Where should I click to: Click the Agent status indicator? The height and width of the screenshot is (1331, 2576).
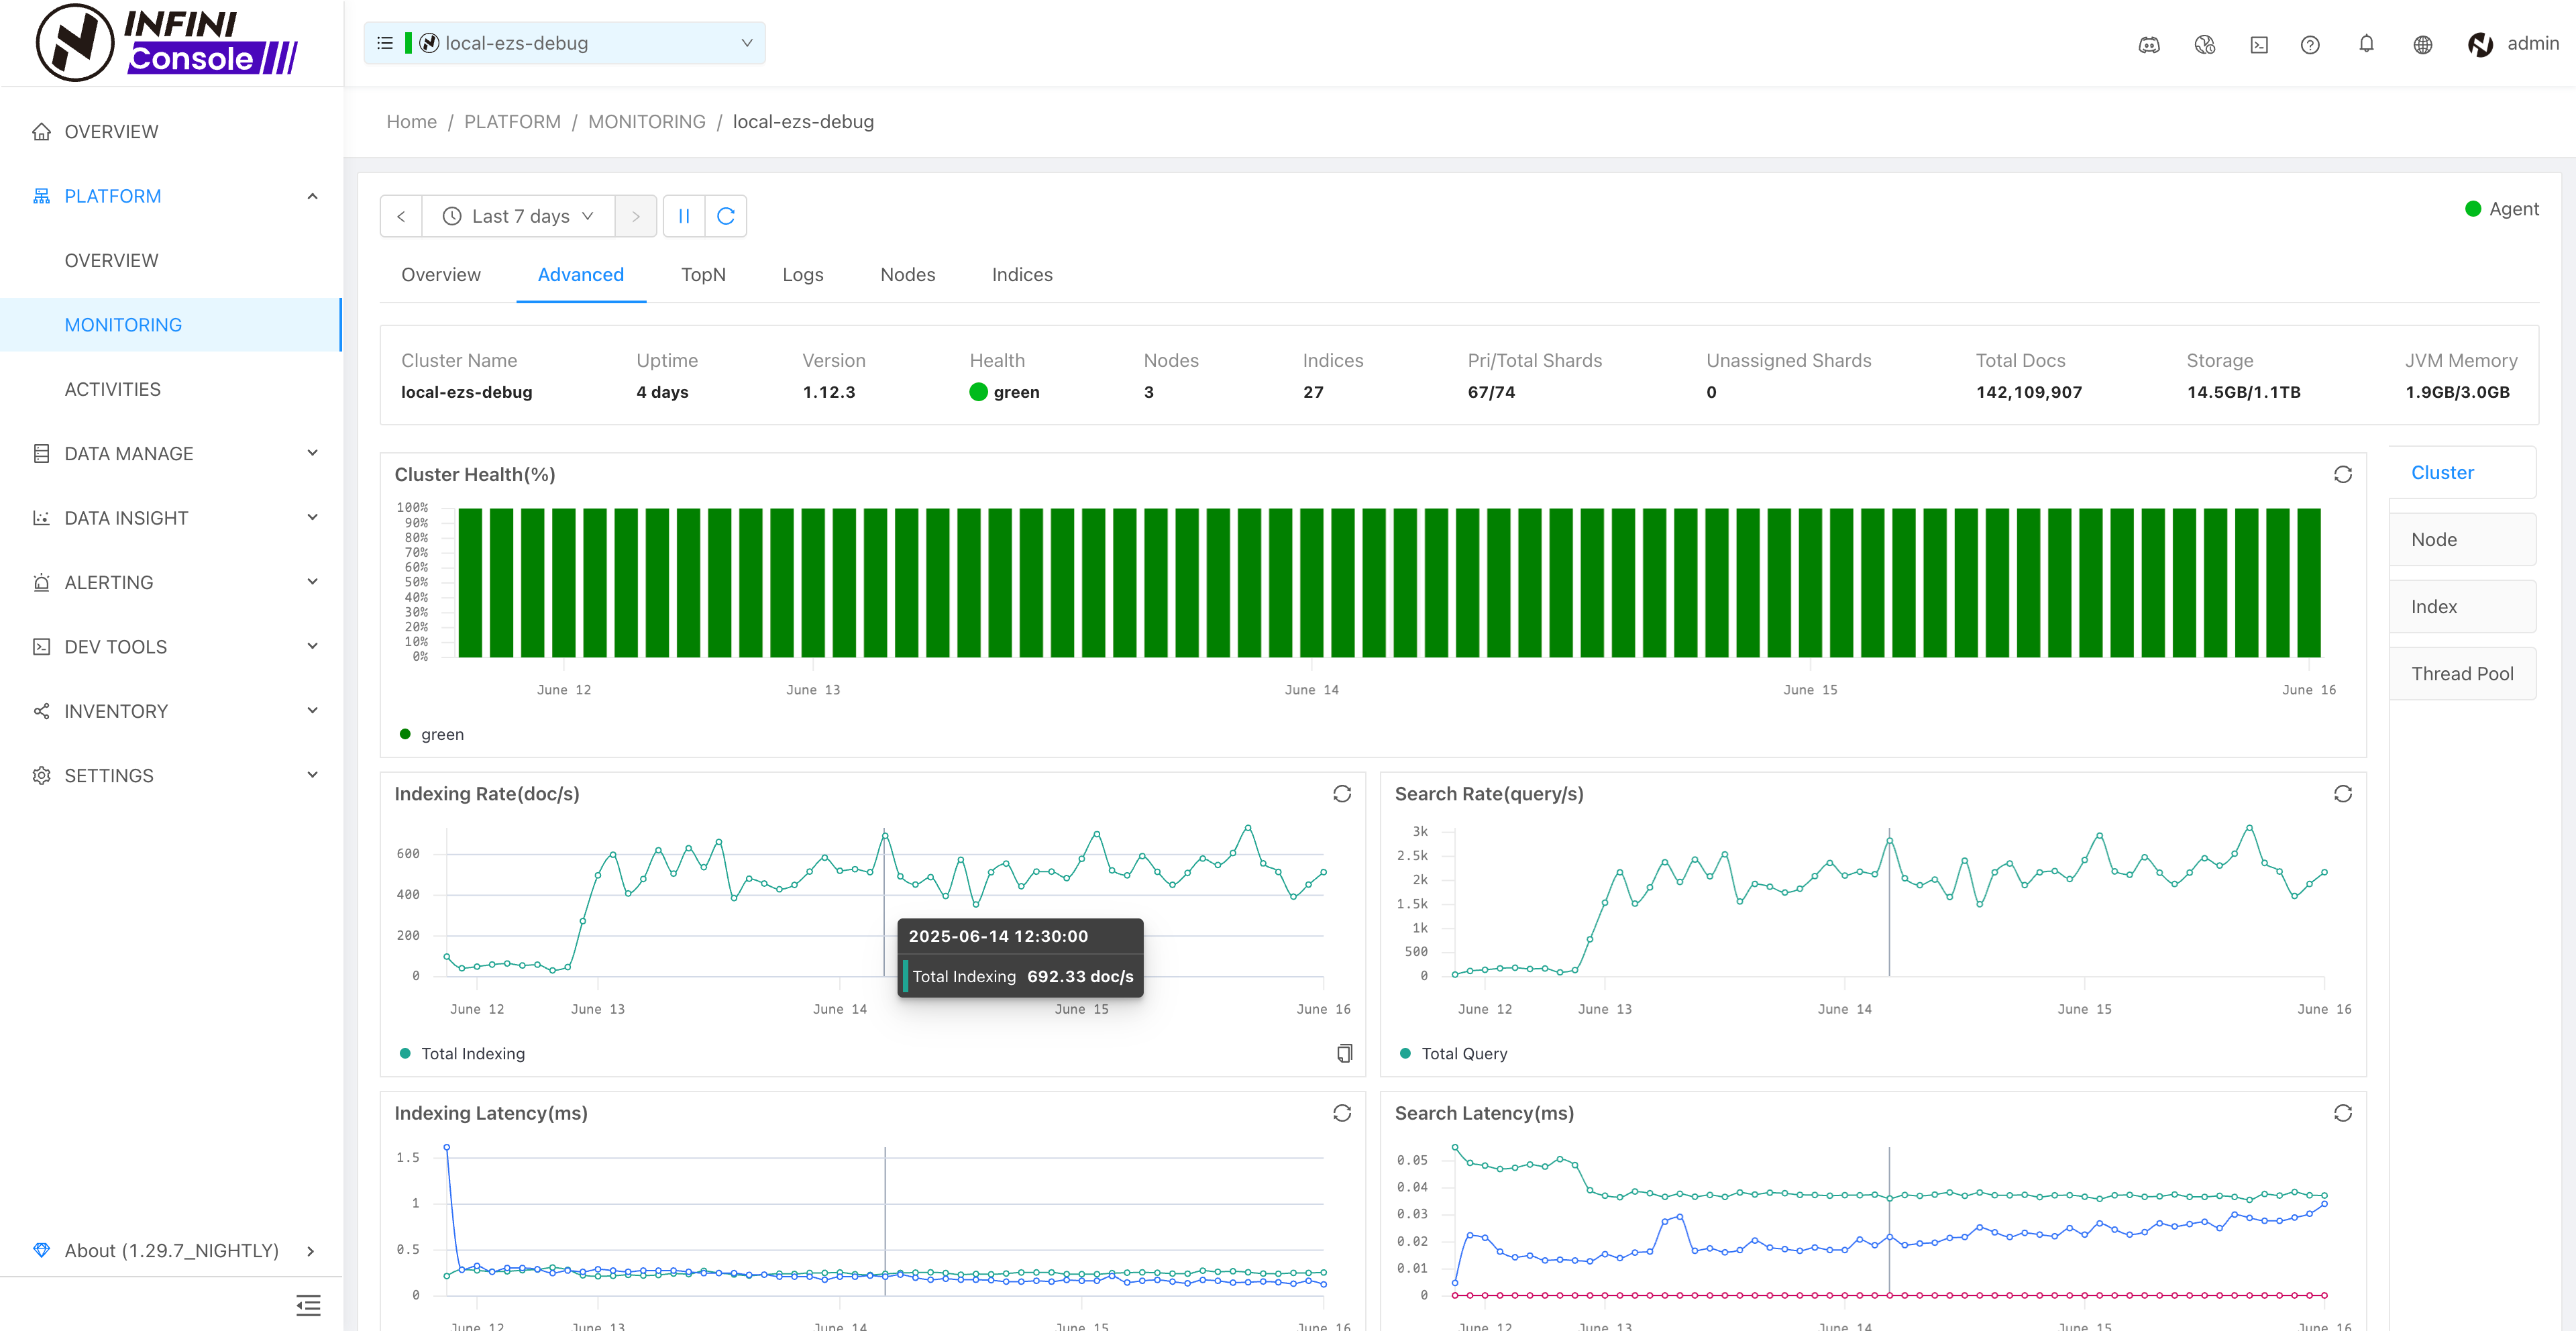pos(2502,209)
